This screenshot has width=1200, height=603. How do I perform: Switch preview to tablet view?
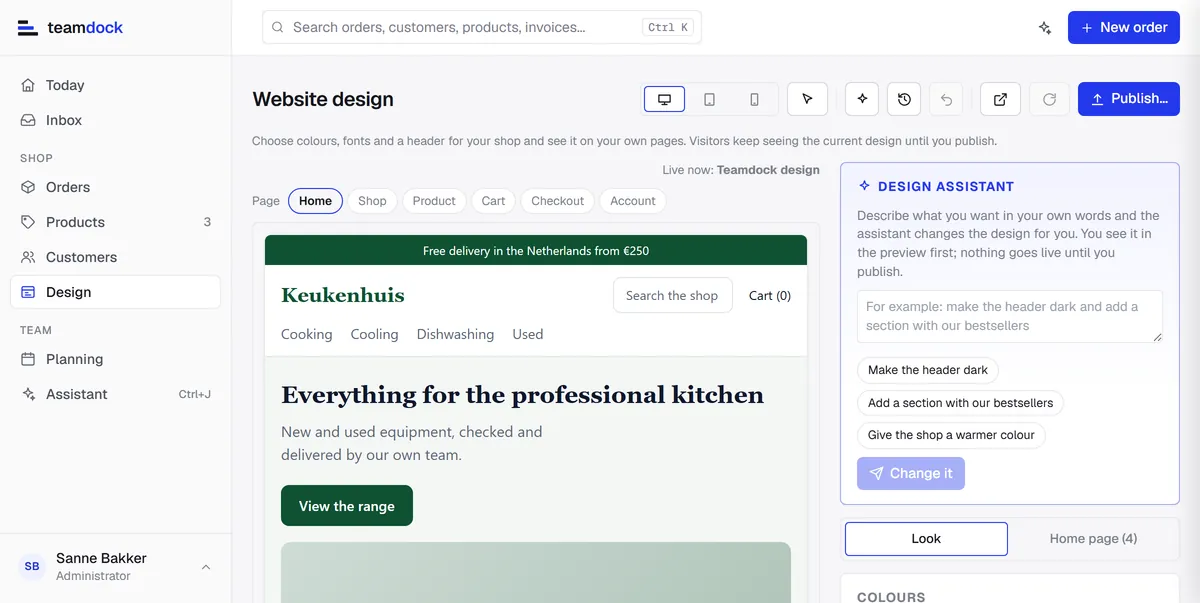pyautogui.click(x=709, y=99)
